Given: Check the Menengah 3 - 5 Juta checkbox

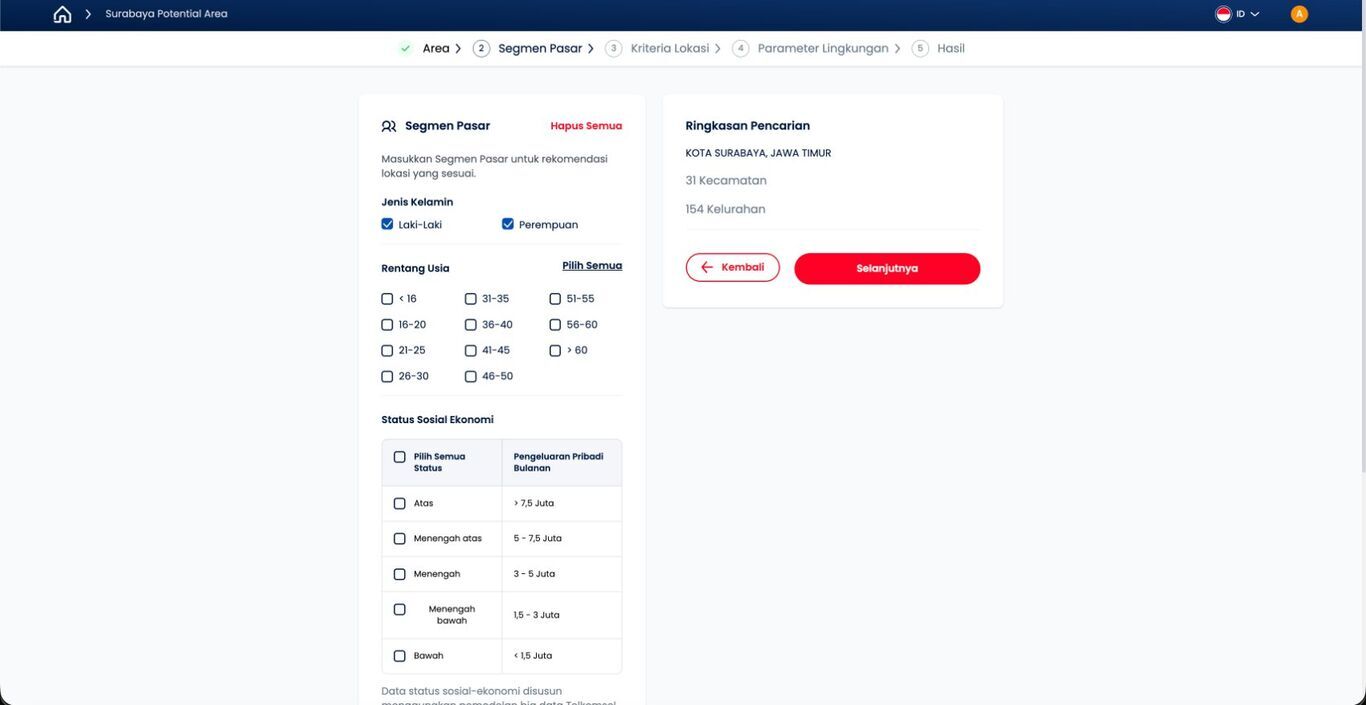Looking at the screenshot, I should pyautogui.click(x=400, y=575).
